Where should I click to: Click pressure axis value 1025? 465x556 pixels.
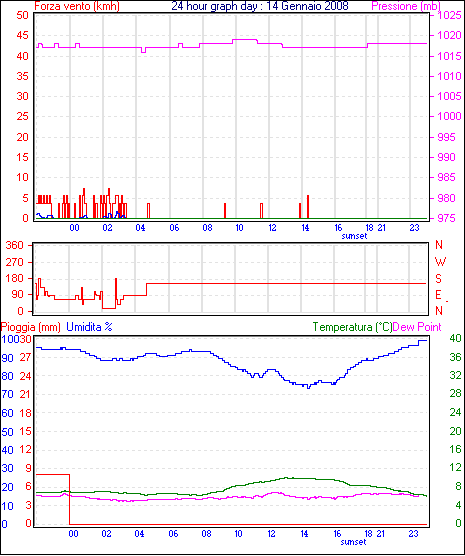(x=449, y=15)
